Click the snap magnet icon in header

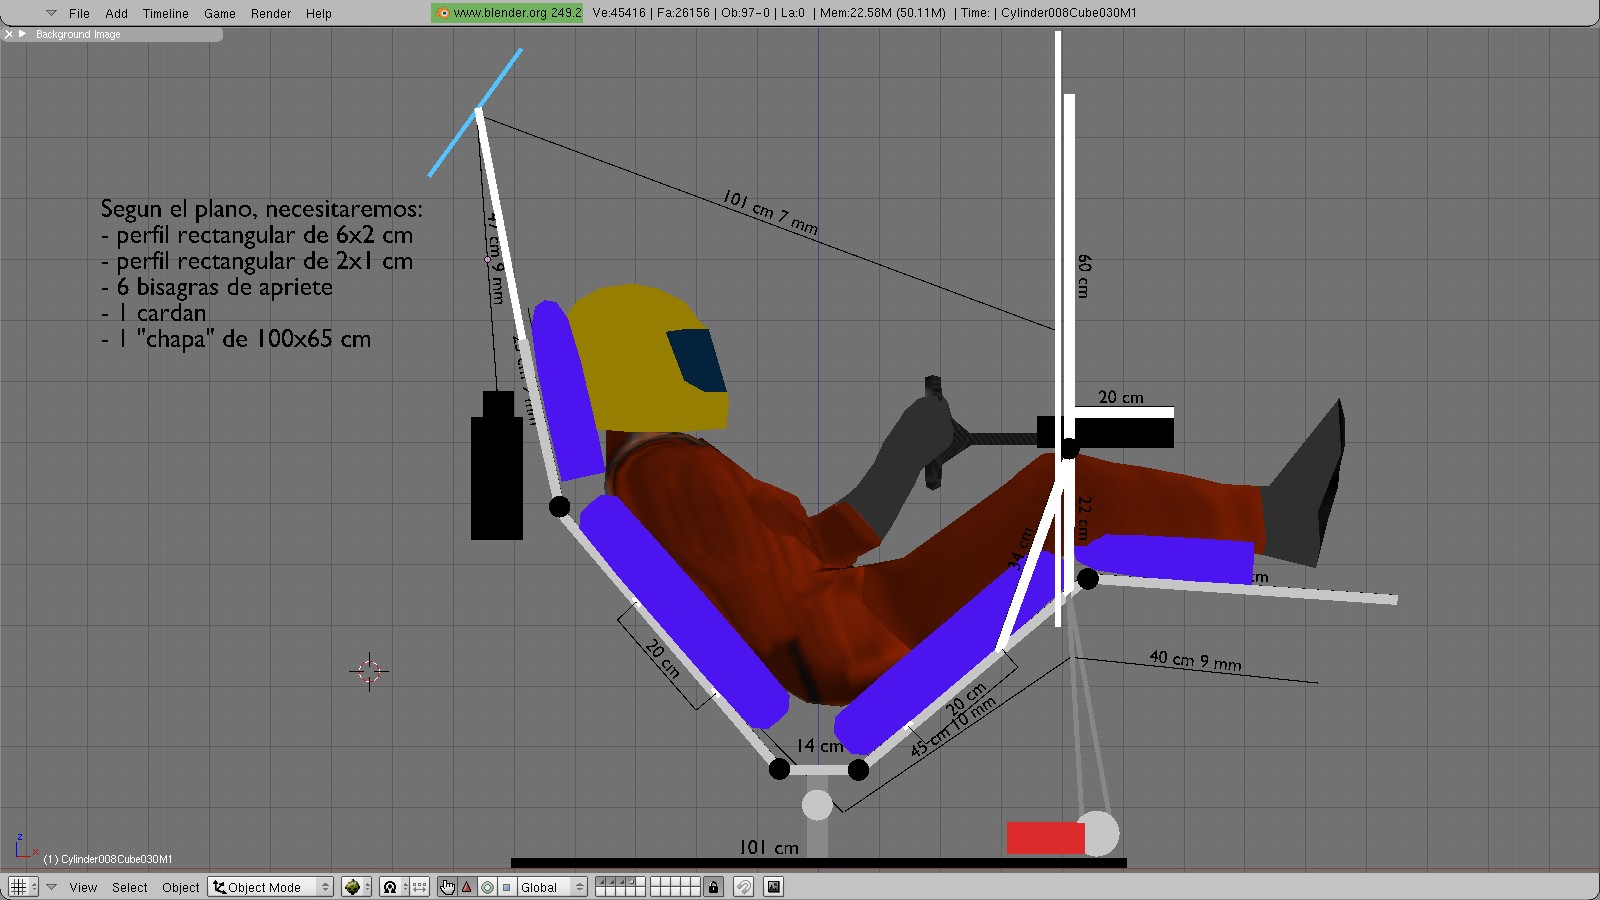[x=743, y=887]
